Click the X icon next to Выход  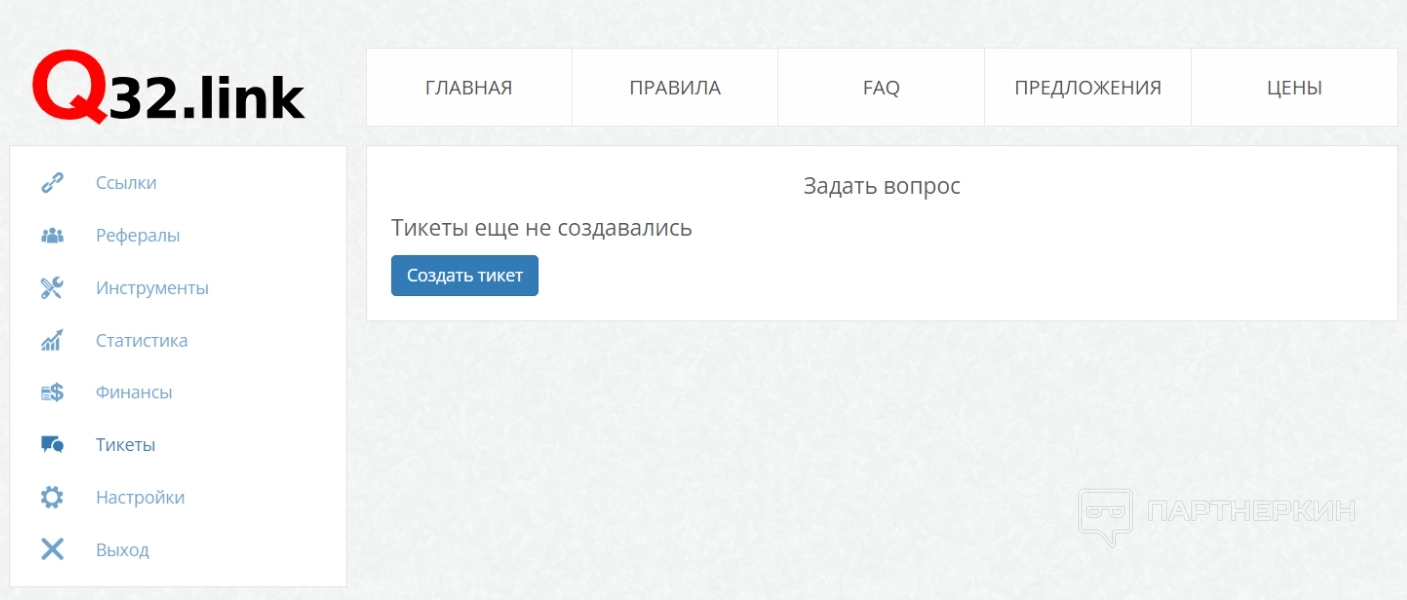pos(52,549)
